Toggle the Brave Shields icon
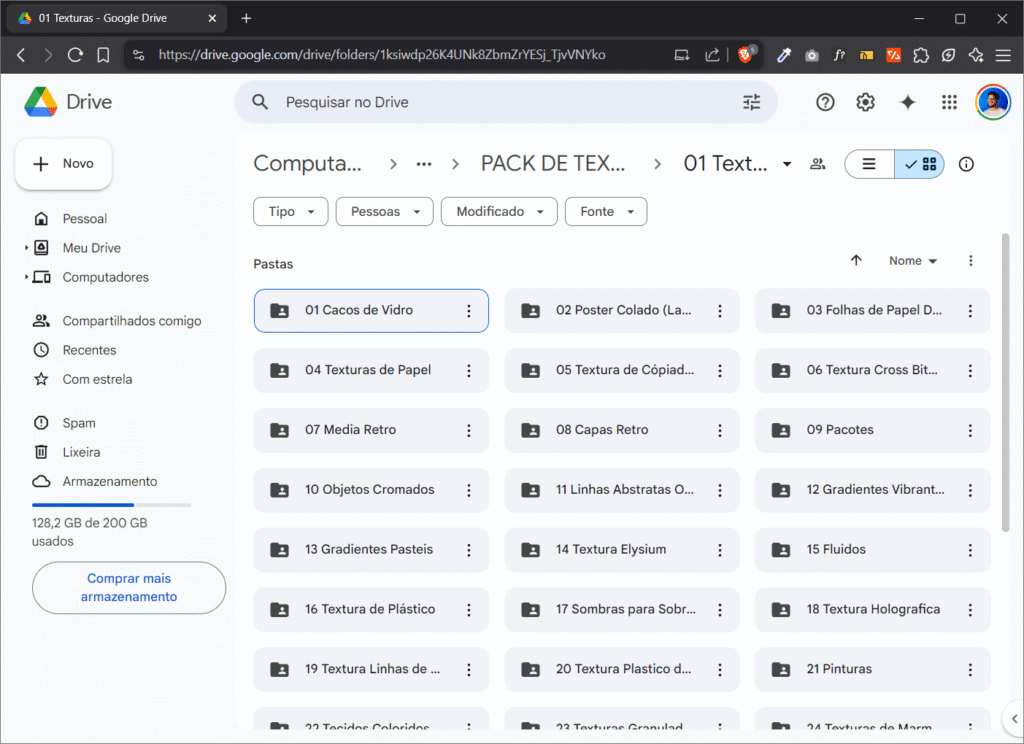This screenshot has width=1024, height=744. click(746, 55)
